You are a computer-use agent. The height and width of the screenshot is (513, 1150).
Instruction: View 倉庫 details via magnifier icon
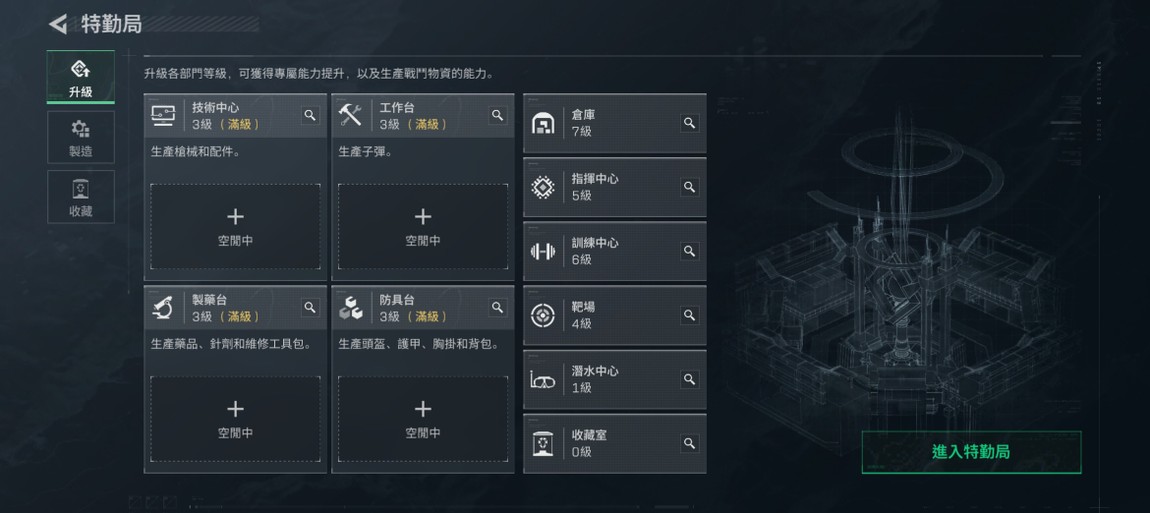pos(689,123)
